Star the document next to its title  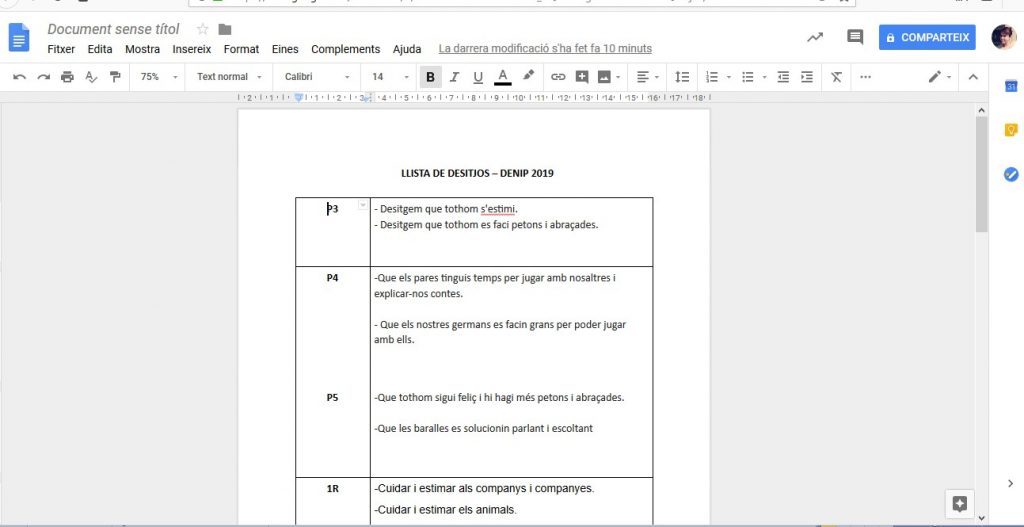202,29
